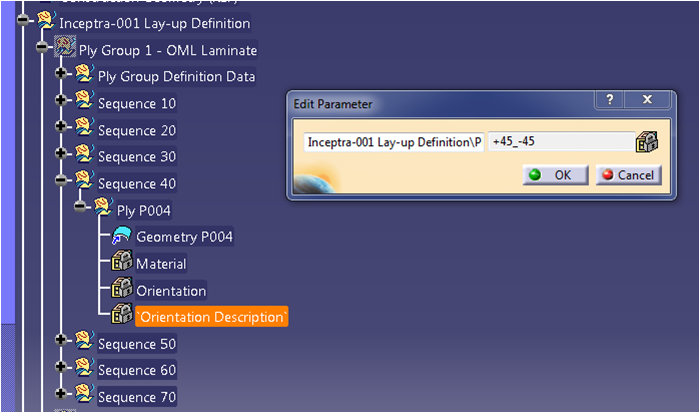The image size is (700, 413).
Task: Click the parameter name path field
Action: coord(393,142)
